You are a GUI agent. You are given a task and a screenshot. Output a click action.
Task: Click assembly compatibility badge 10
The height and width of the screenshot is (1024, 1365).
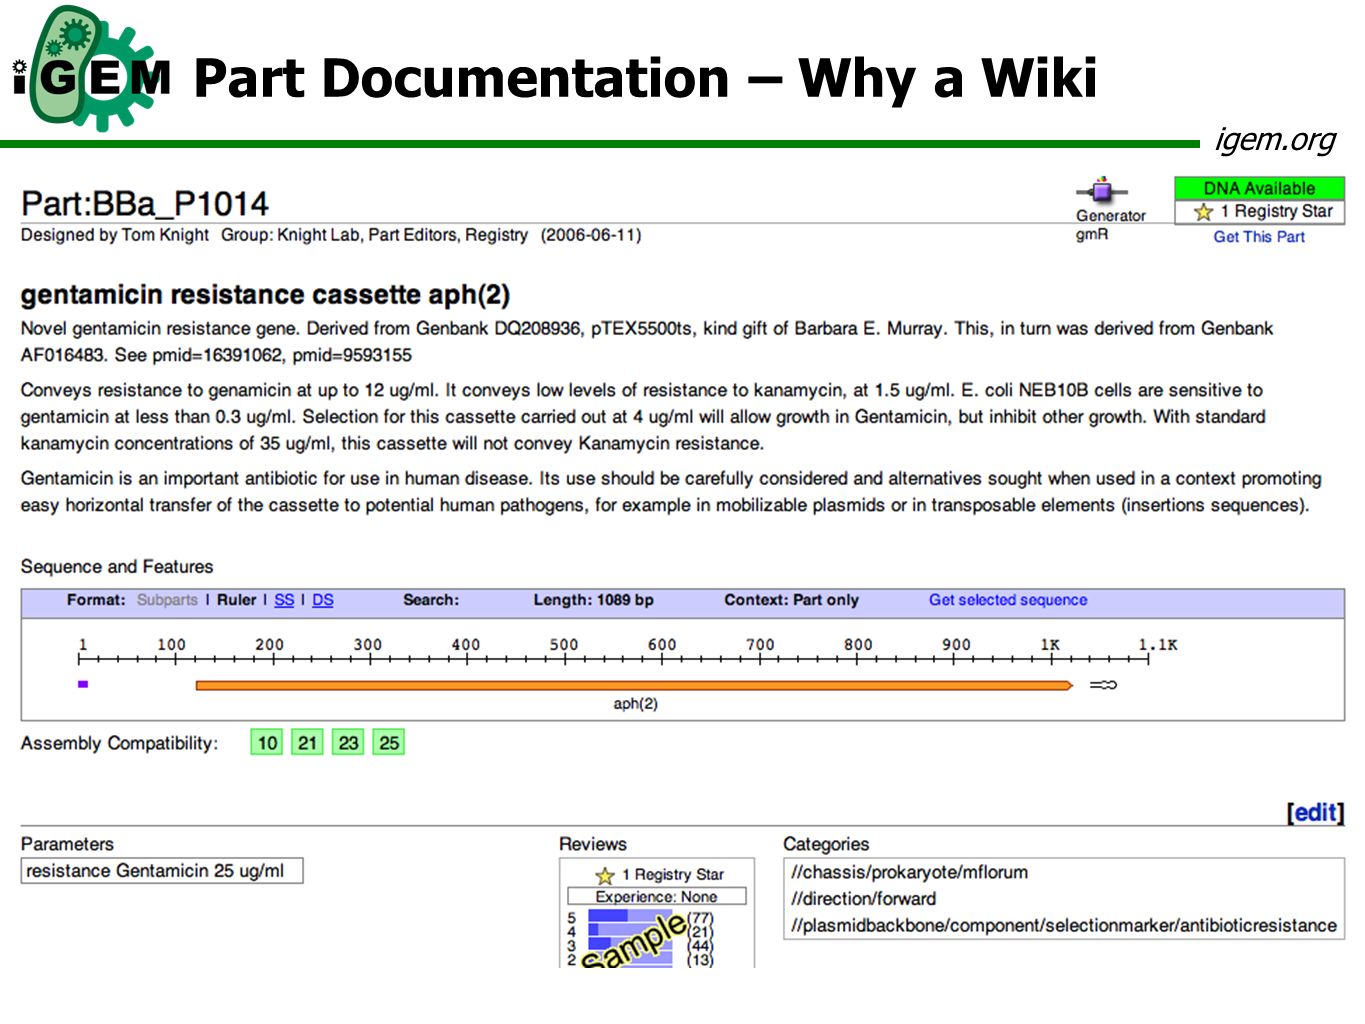[267, 743]
